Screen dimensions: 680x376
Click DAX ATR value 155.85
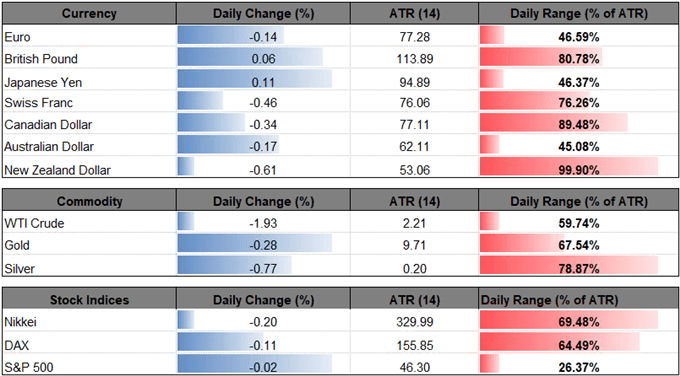pyautogui.click(x=415, y=345)
